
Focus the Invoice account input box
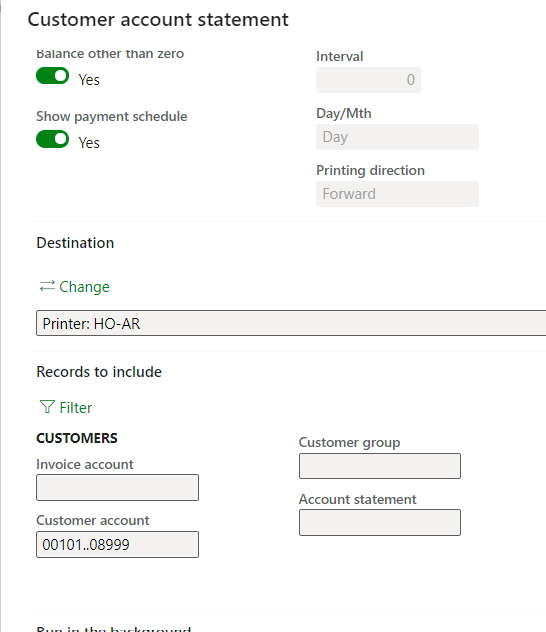tap(117, 488)
